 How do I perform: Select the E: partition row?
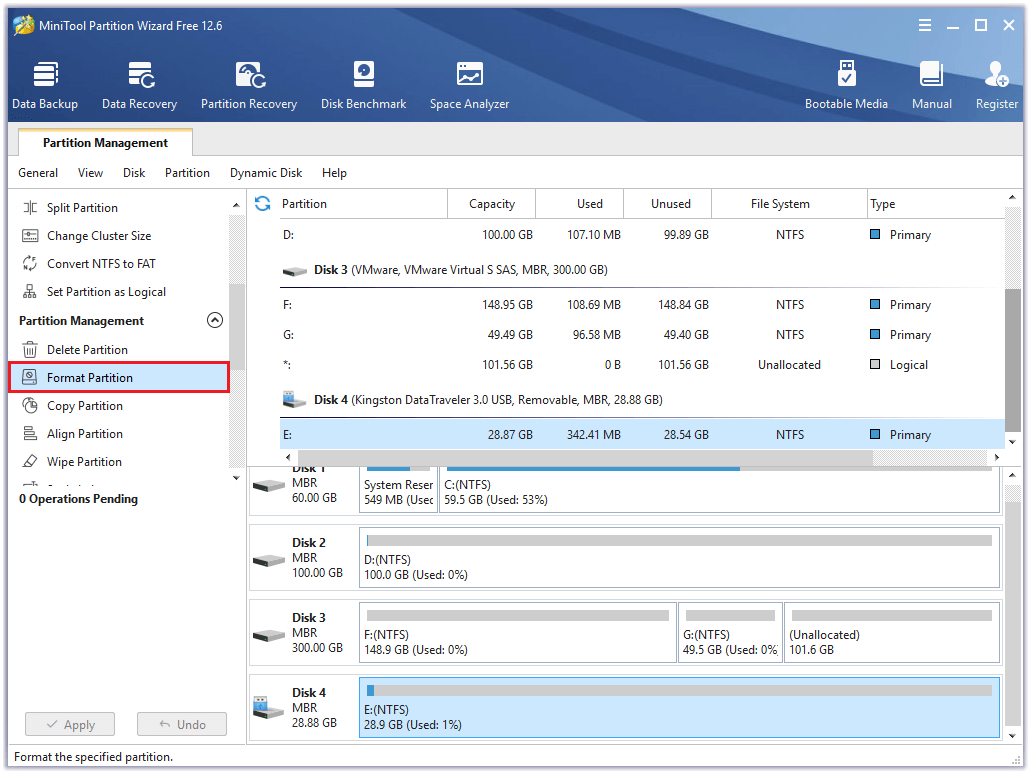642,434
